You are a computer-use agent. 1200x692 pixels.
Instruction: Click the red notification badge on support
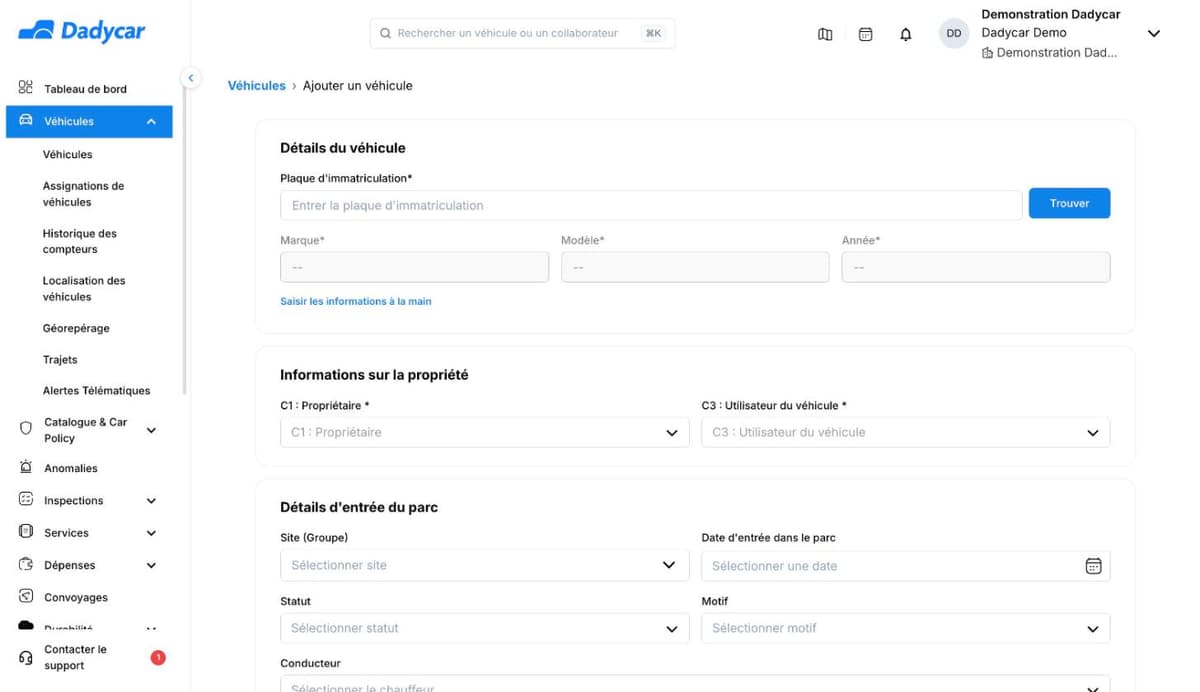[158, 657]
